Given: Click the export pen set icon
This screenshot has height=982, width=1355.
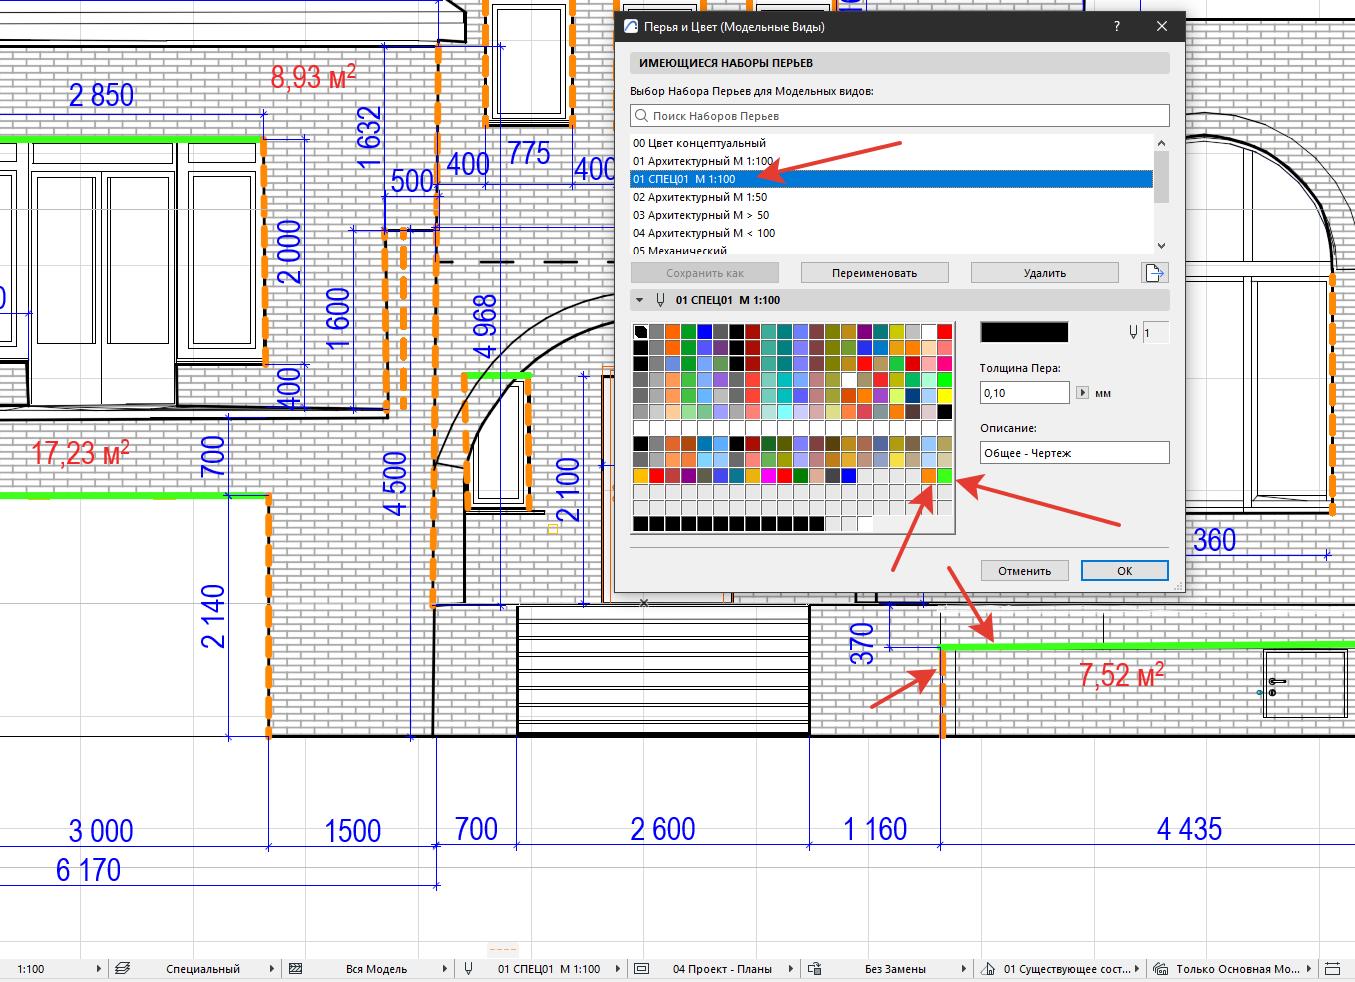Looking at the screenshot, I should (1154, 272).
